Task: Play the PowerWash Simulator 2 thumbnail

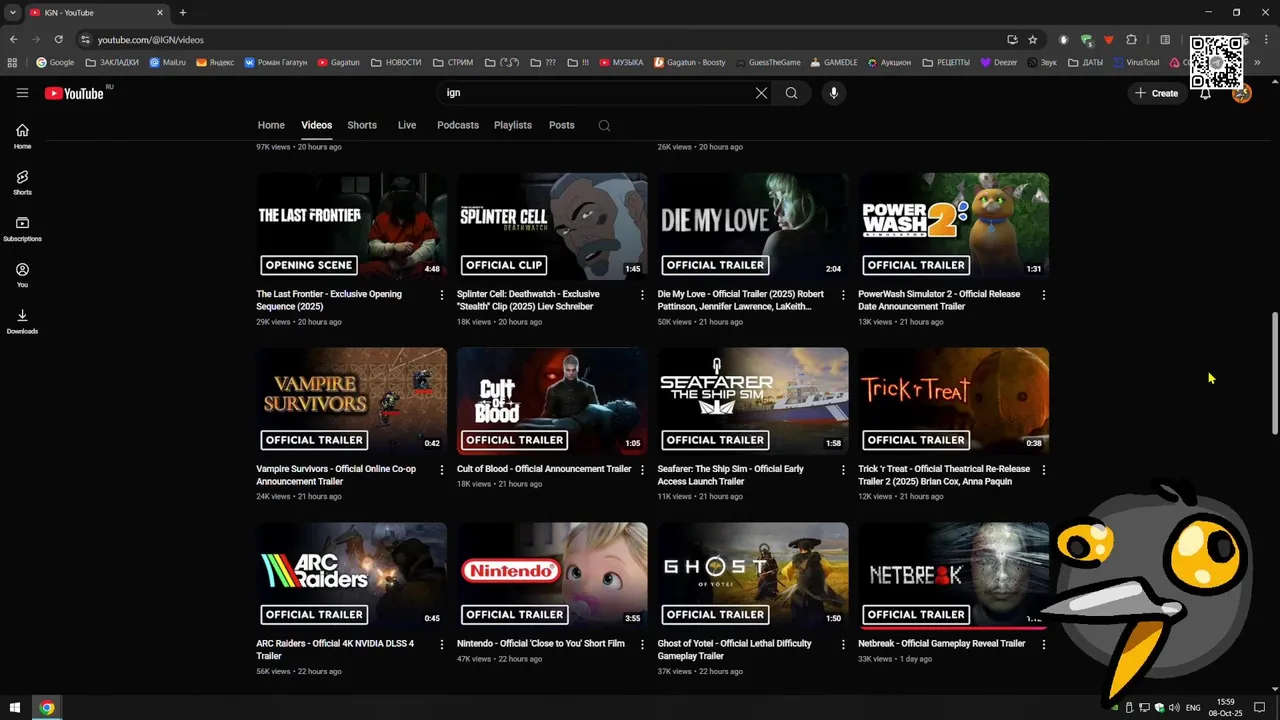Action: point(954,226)
